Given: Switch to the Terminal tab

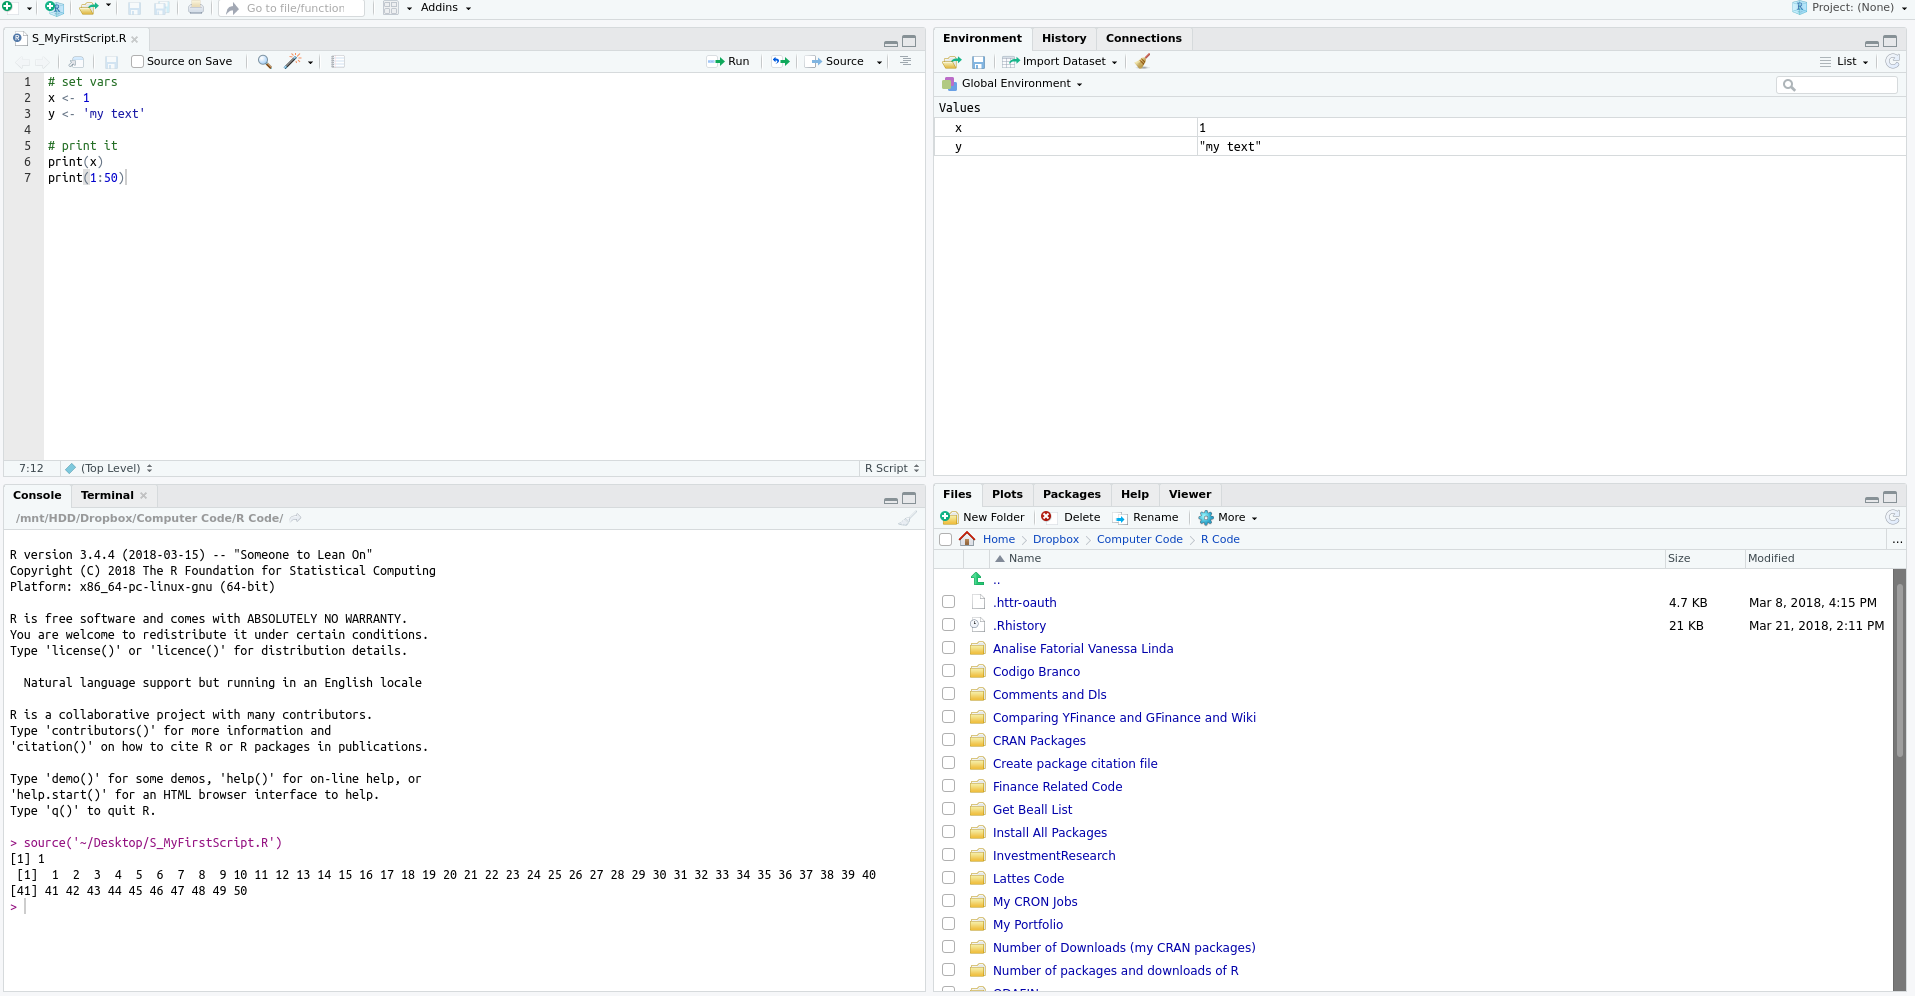Looking at the screenshot, I should [x=107, y=496].
